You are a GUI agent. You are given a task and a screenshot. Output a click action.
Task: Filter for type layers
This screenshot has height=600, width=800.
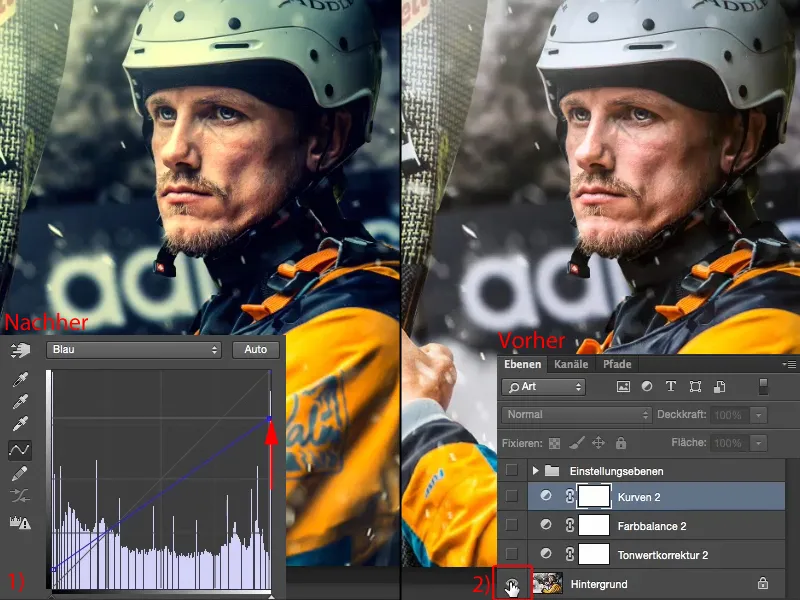pos(671,386)
